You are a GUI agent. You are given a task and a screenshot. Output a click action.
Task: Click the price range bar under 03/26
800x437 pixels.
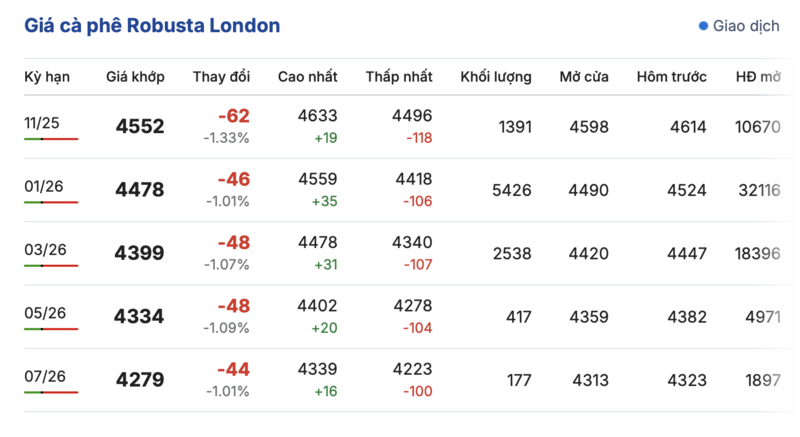point(51,266)
